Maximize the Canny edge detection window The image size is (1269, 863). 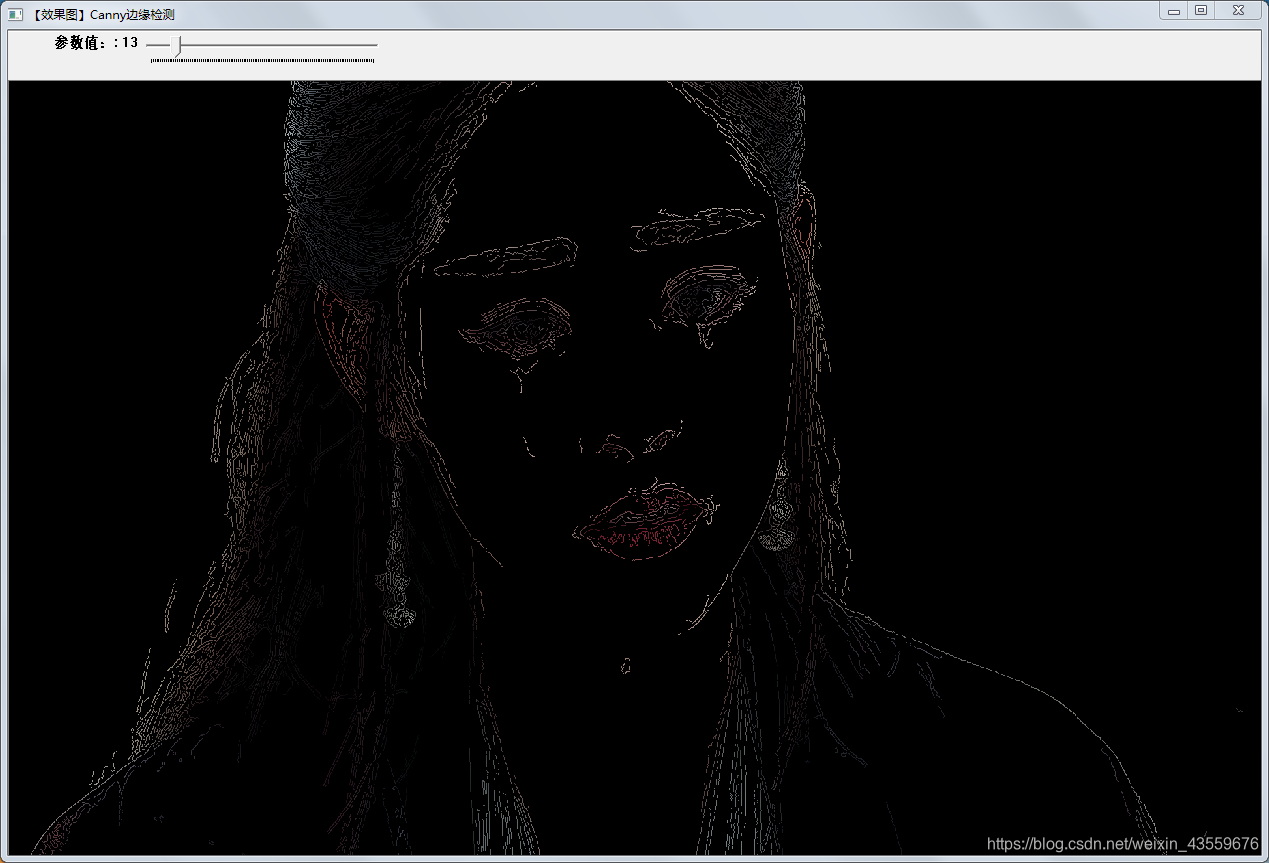(1201, 11)
